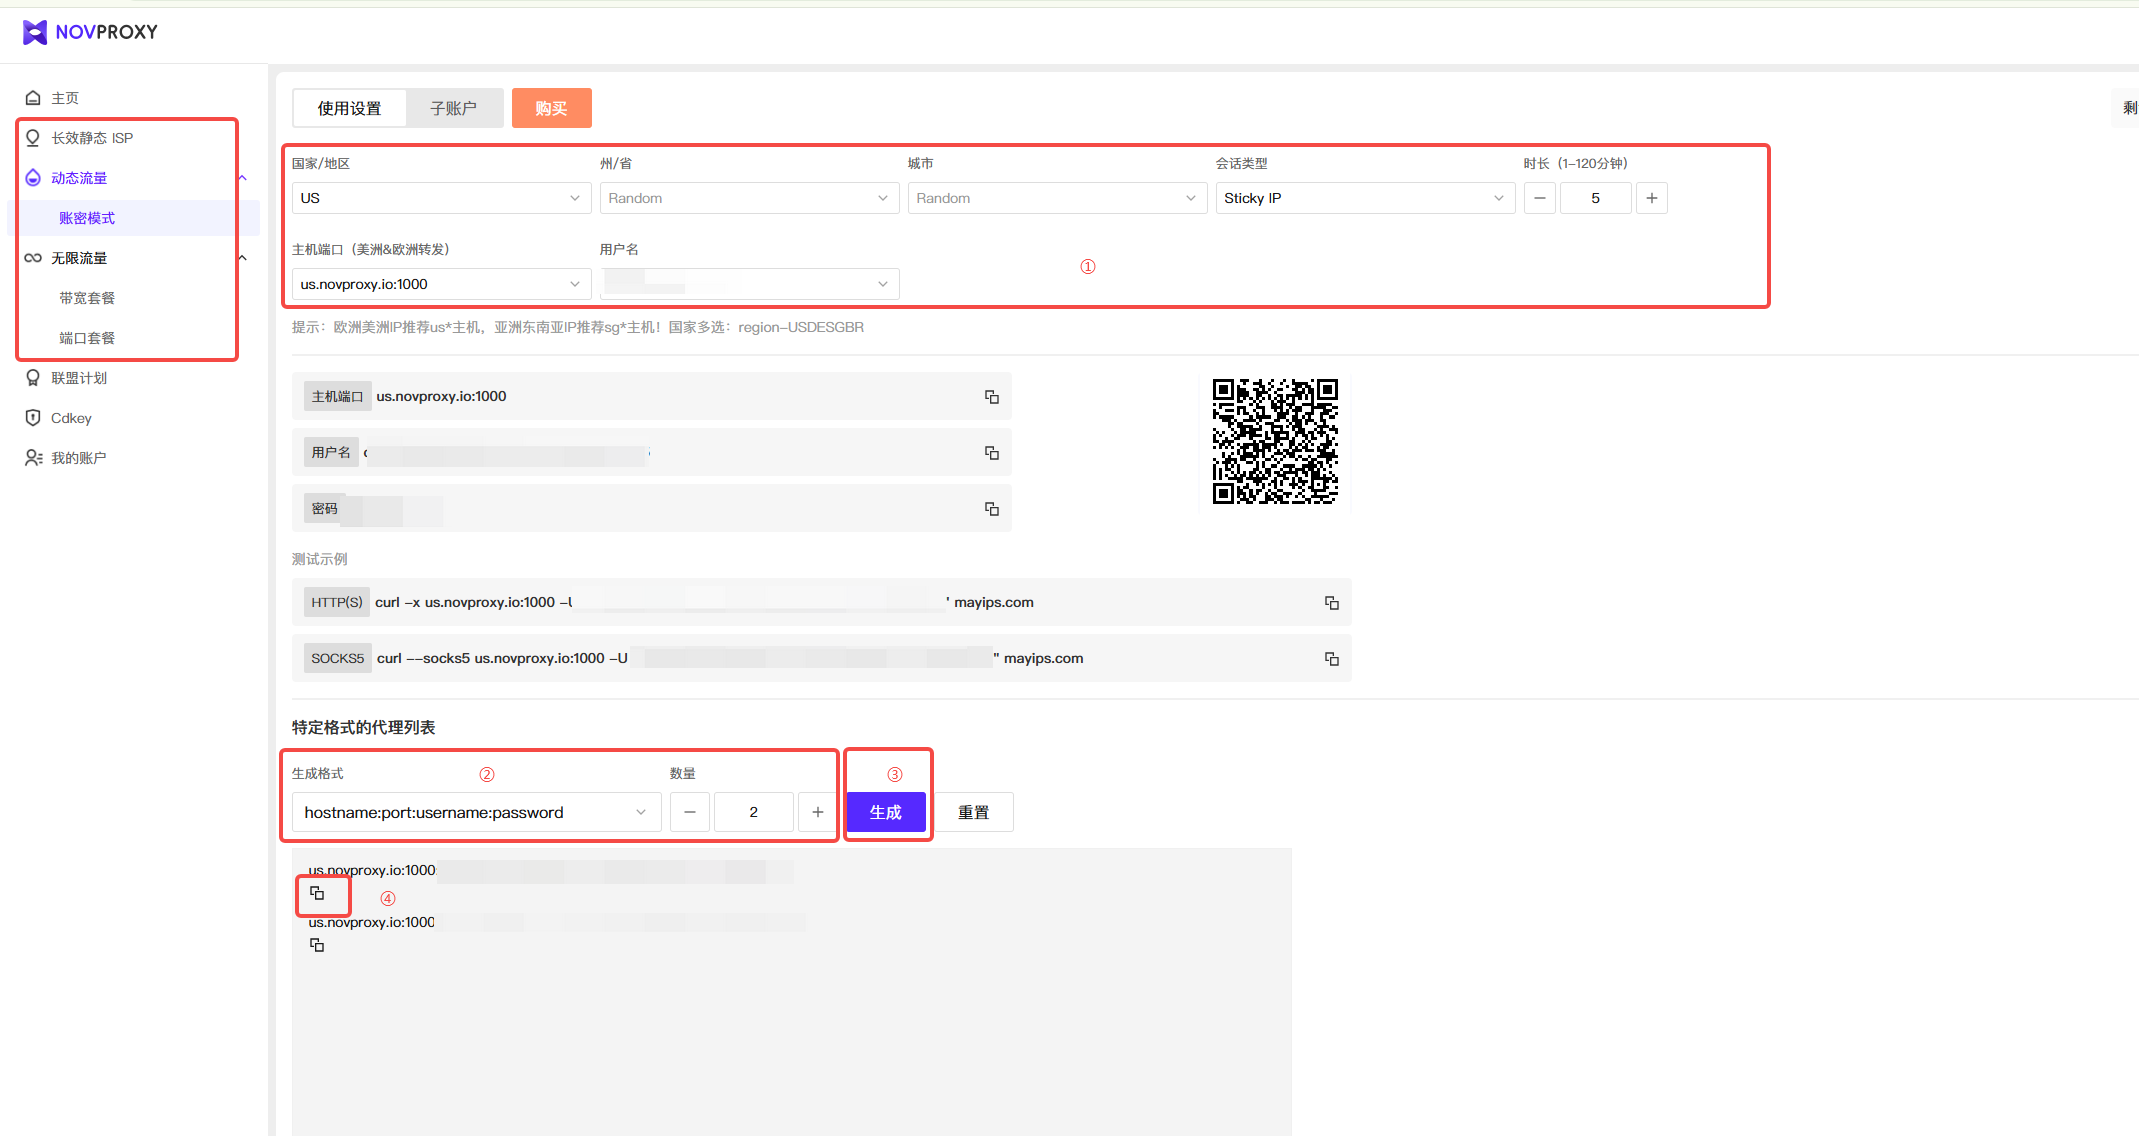This screenshot has width=2139, height=1136.
Task: Open the 生成格式 format dropdown
Action: (x=475, y=812)
